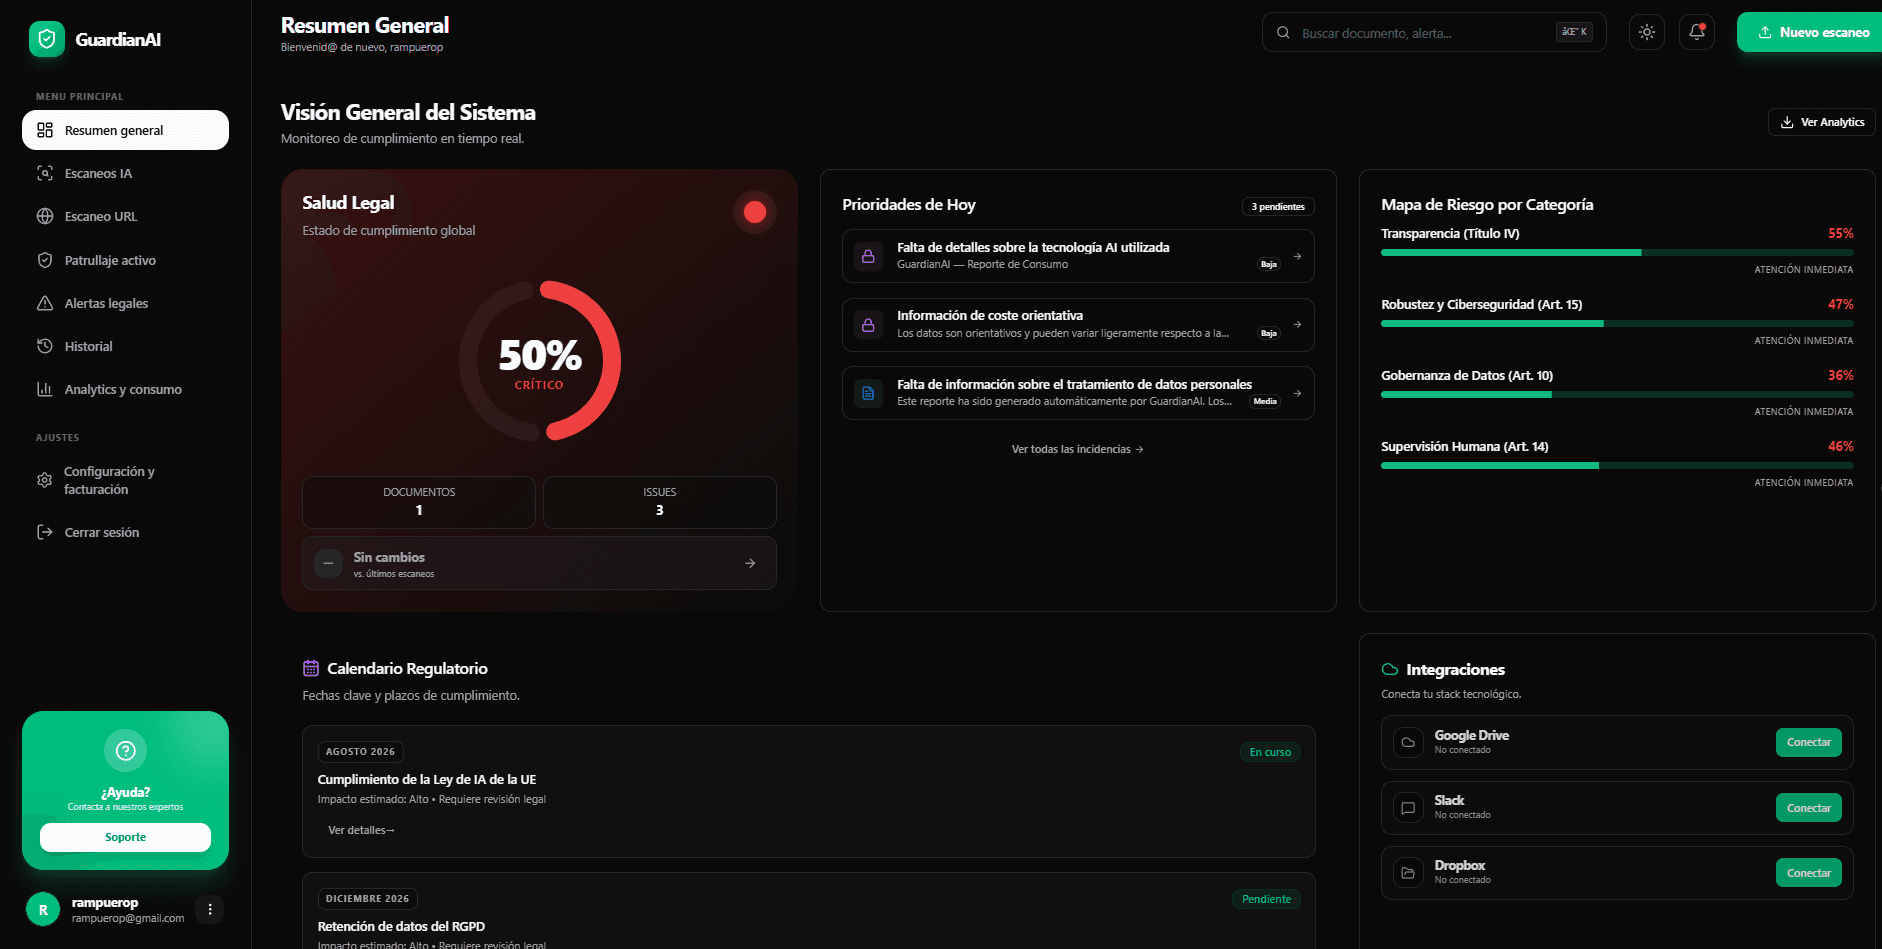Open Alertas legales section
The image size is (1882, 949).
coord(105,303)
